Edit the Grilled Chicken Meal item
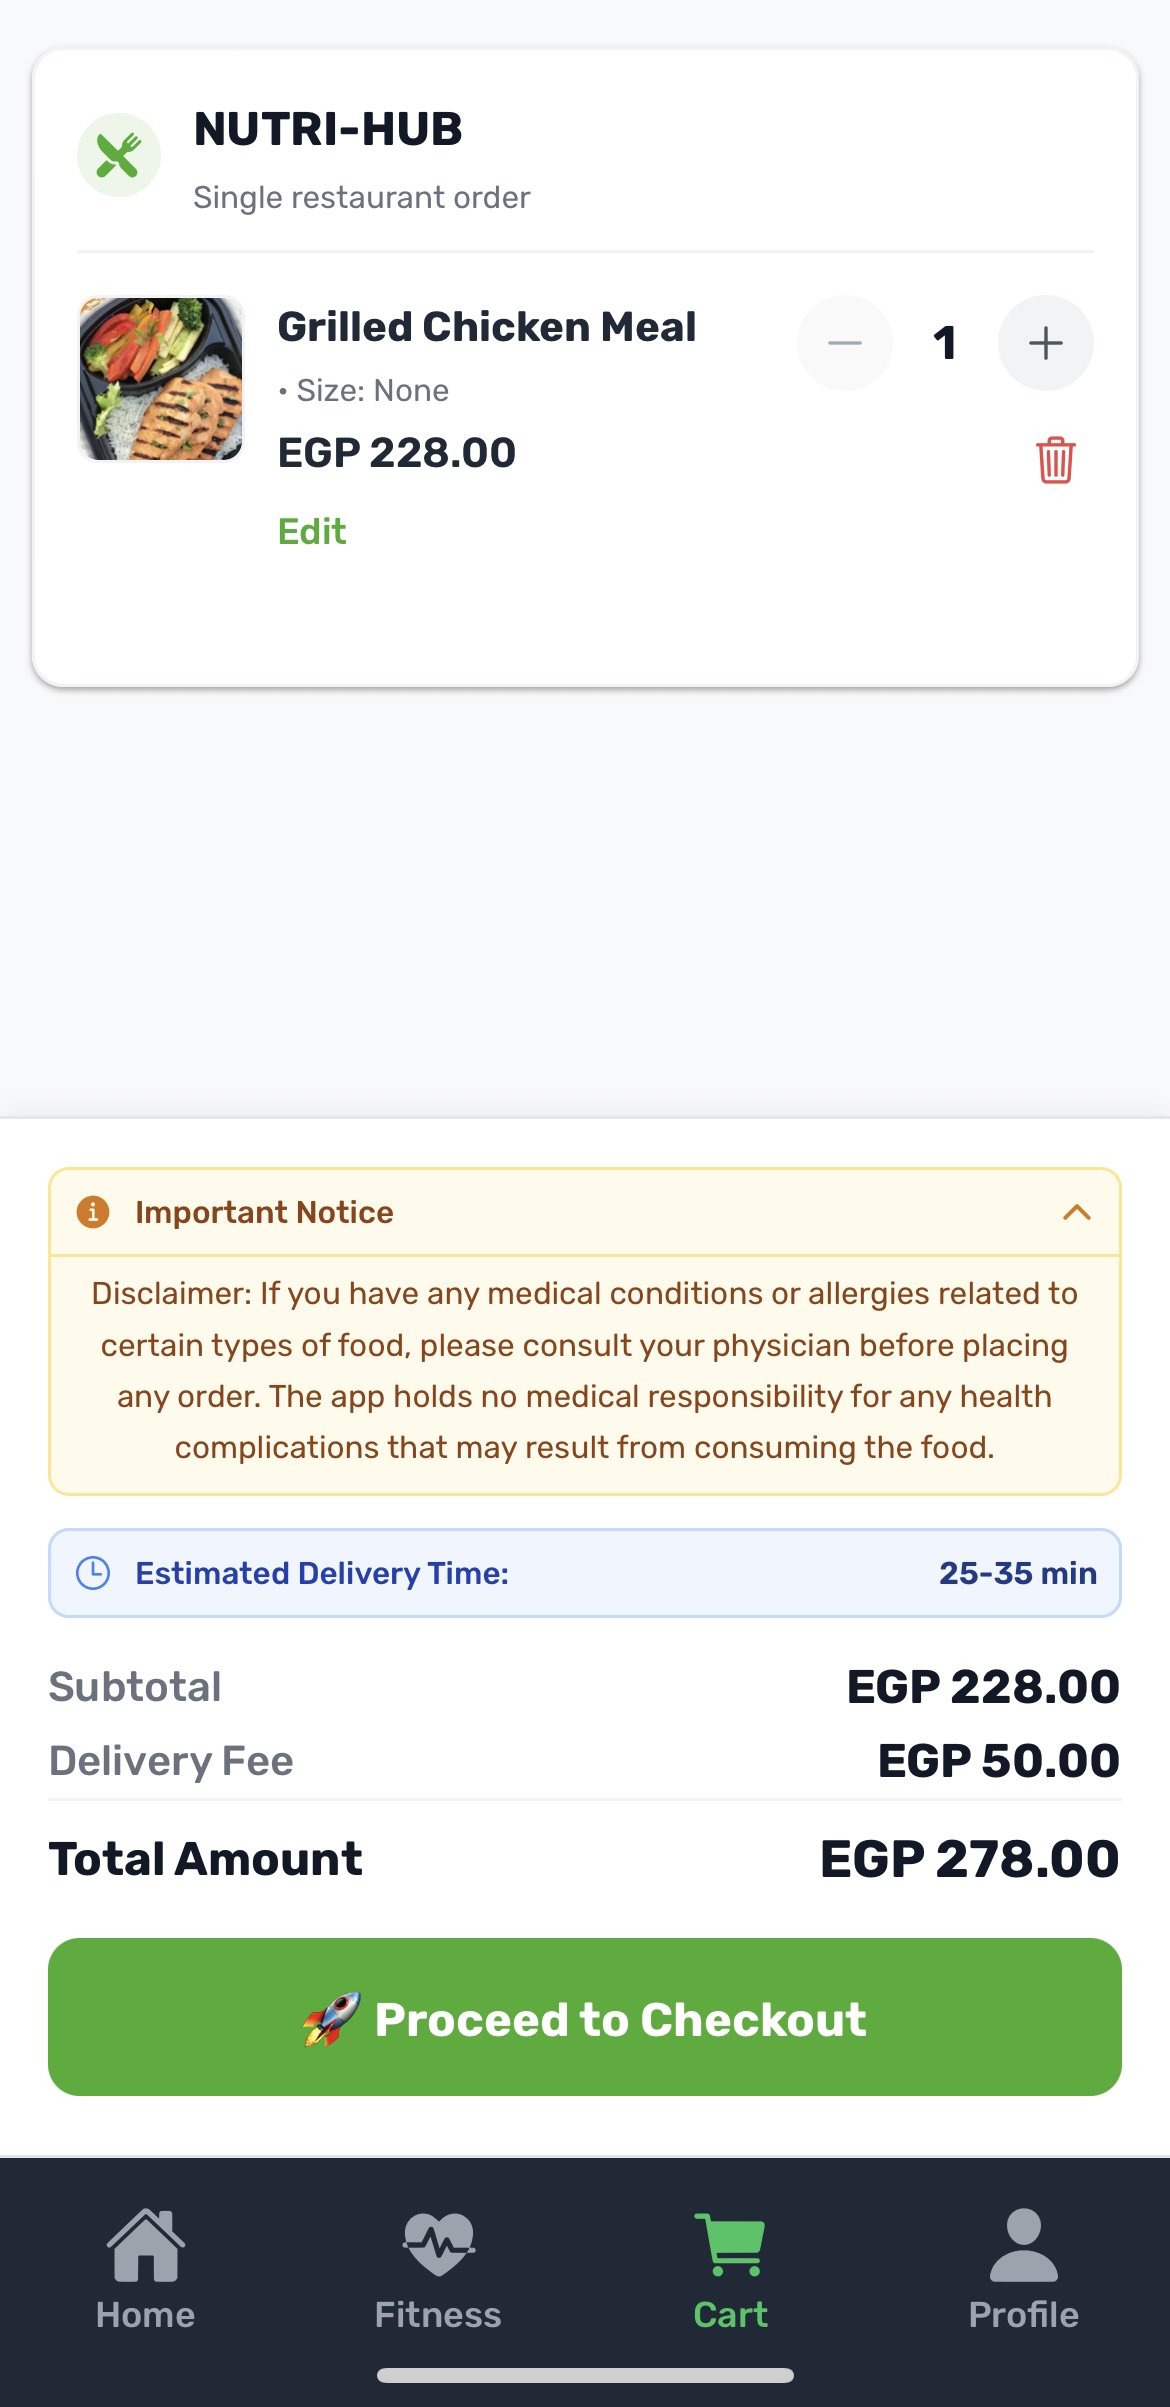The width and height of the screenshot is (1170, 2407). (312, 531)
